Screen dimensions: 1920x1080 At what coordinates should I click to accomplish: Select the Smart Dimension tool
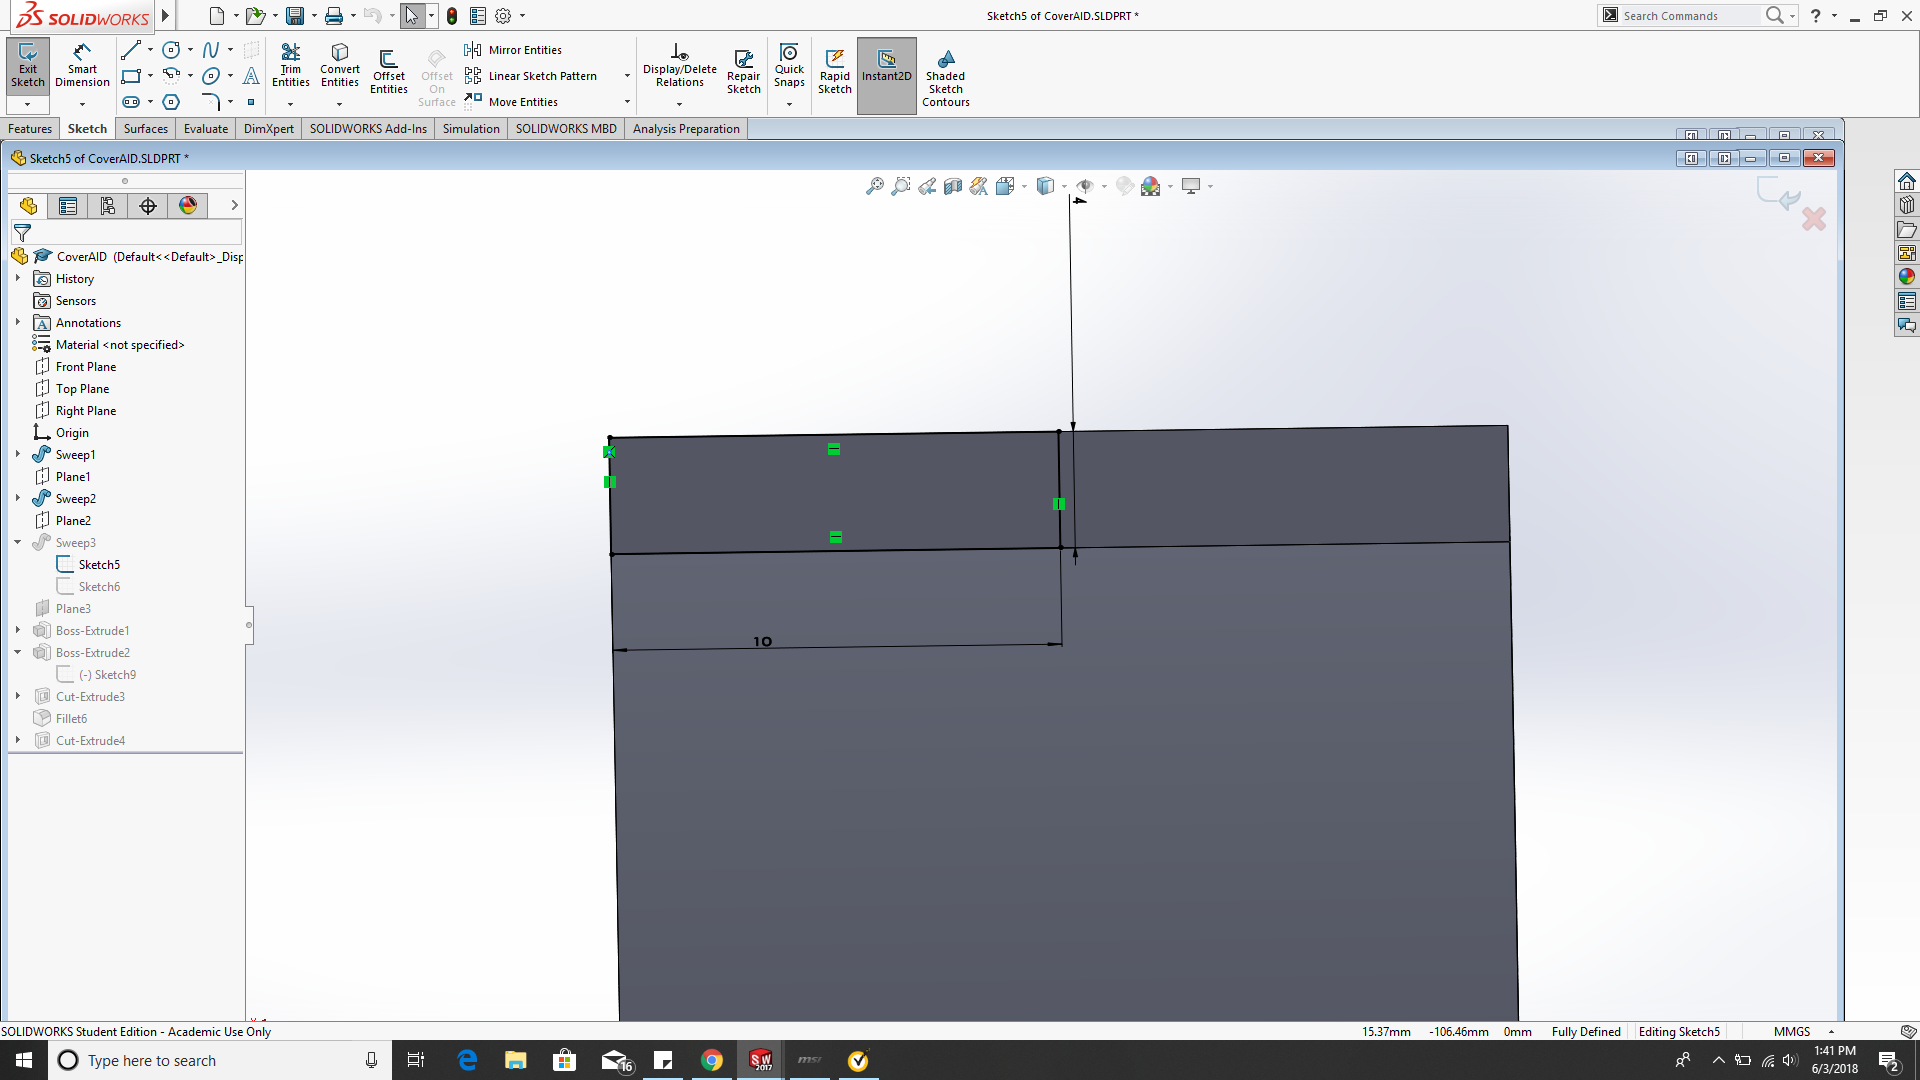point(82,65)
